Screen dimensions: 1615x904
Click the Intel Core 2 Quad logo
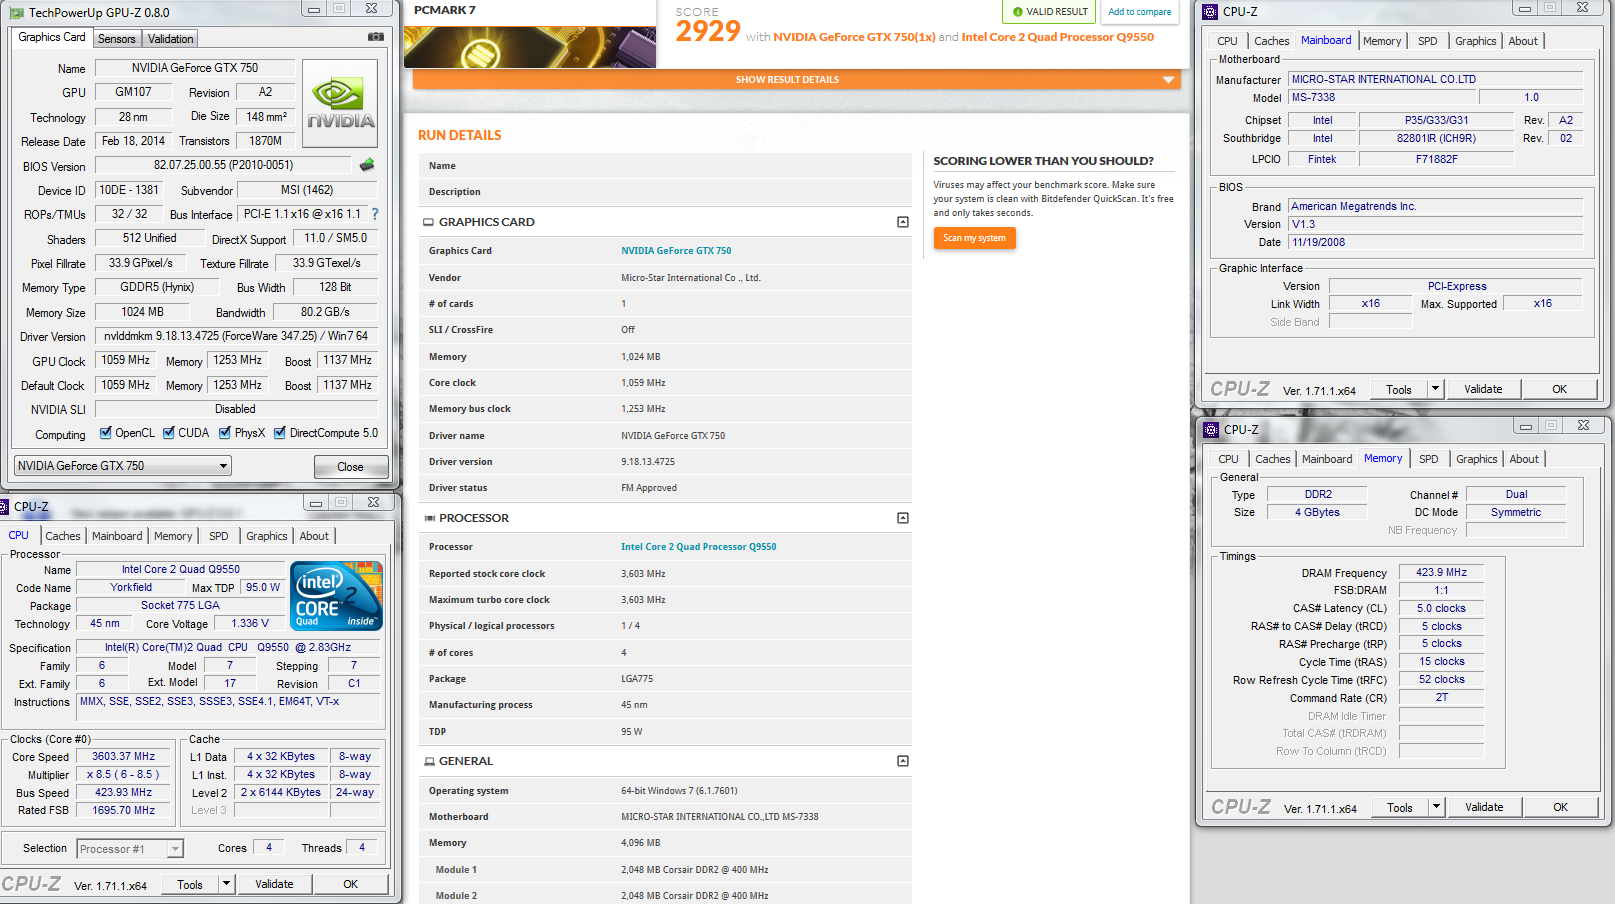[336, 596]
